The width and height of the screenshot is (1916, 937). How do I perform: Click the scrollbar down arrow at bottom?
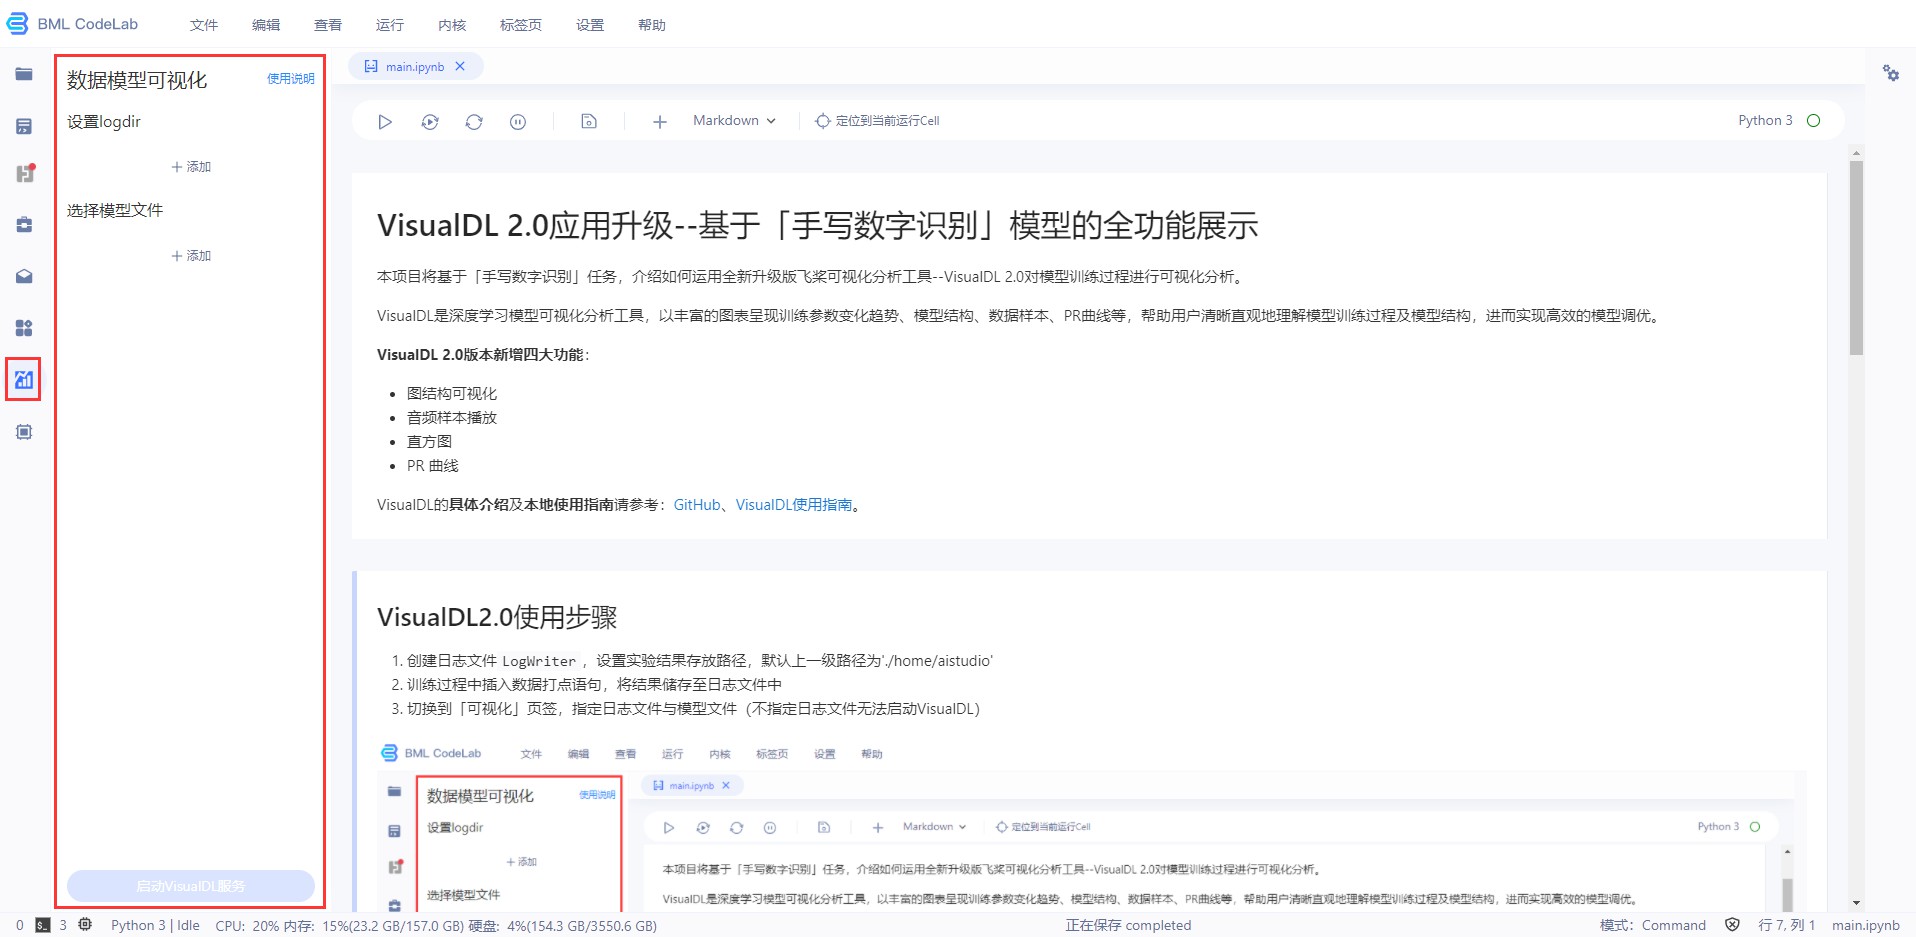click(1856, 903)
